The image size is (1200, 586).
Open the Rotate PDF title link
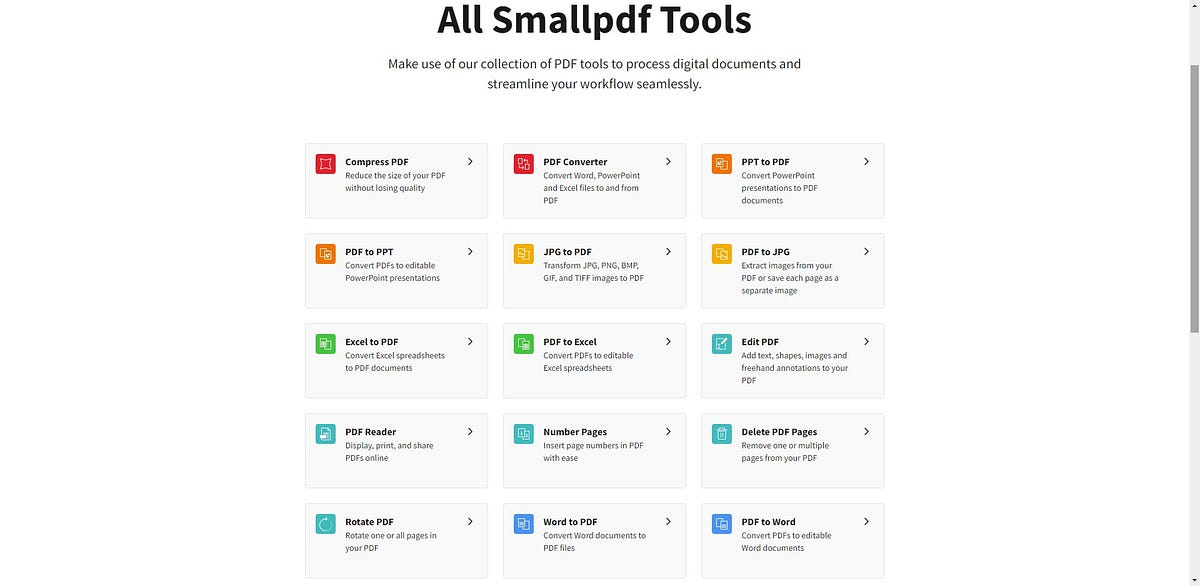(x=369, y=522)
